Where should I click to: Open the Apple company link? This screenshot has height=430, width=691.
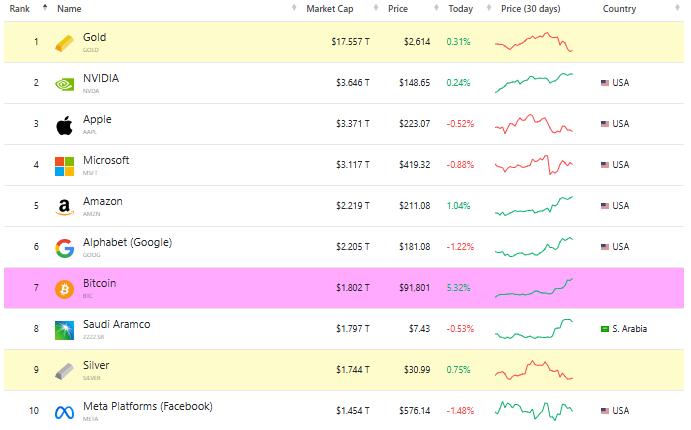pyautogui.click(x=97, y=119)
